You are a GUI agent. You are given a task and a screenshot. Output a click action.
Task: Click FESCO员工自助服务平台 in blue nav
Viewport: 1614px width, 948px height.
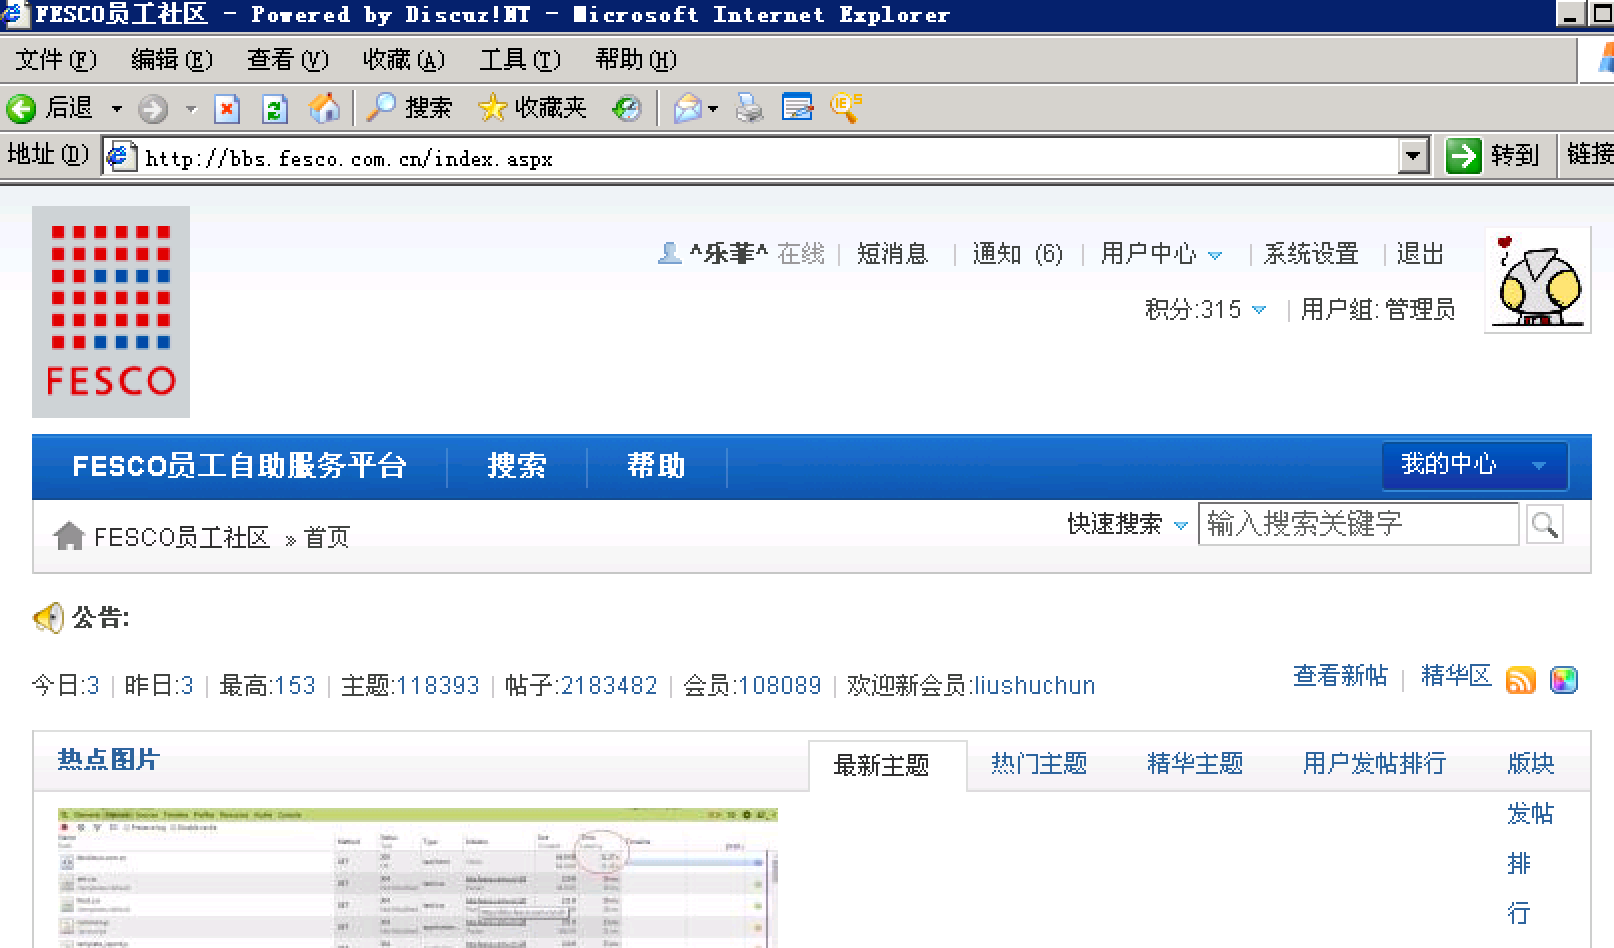pos(239,466)
